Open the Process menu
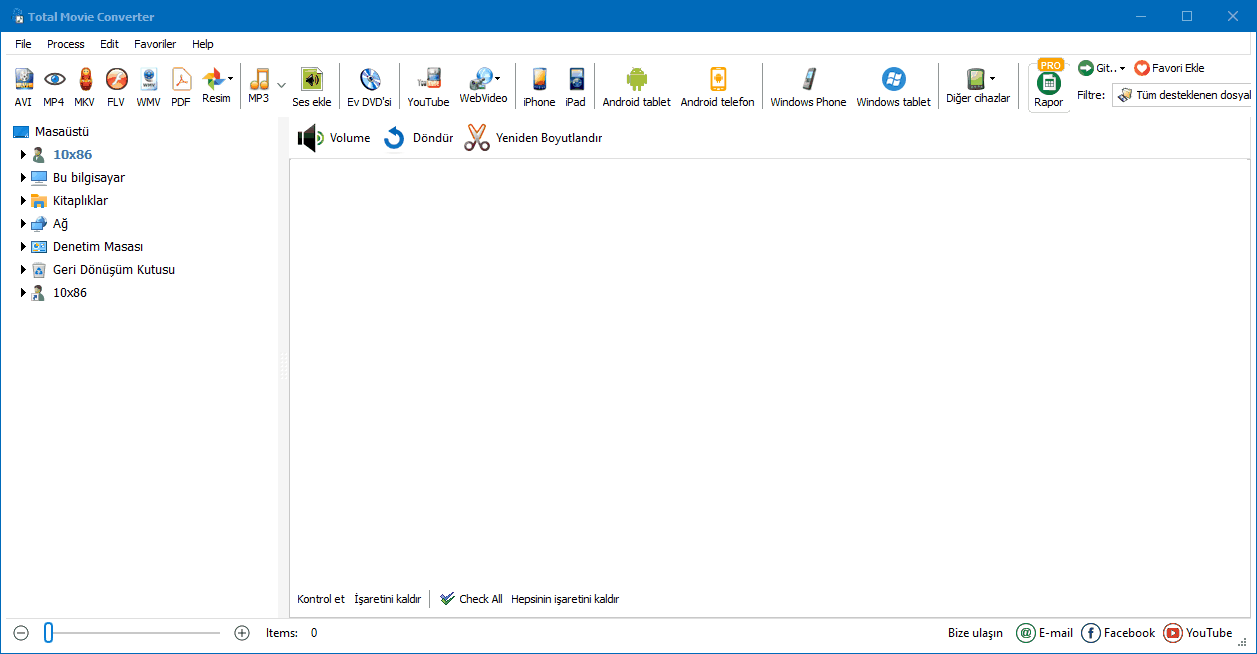 (66, 44)
